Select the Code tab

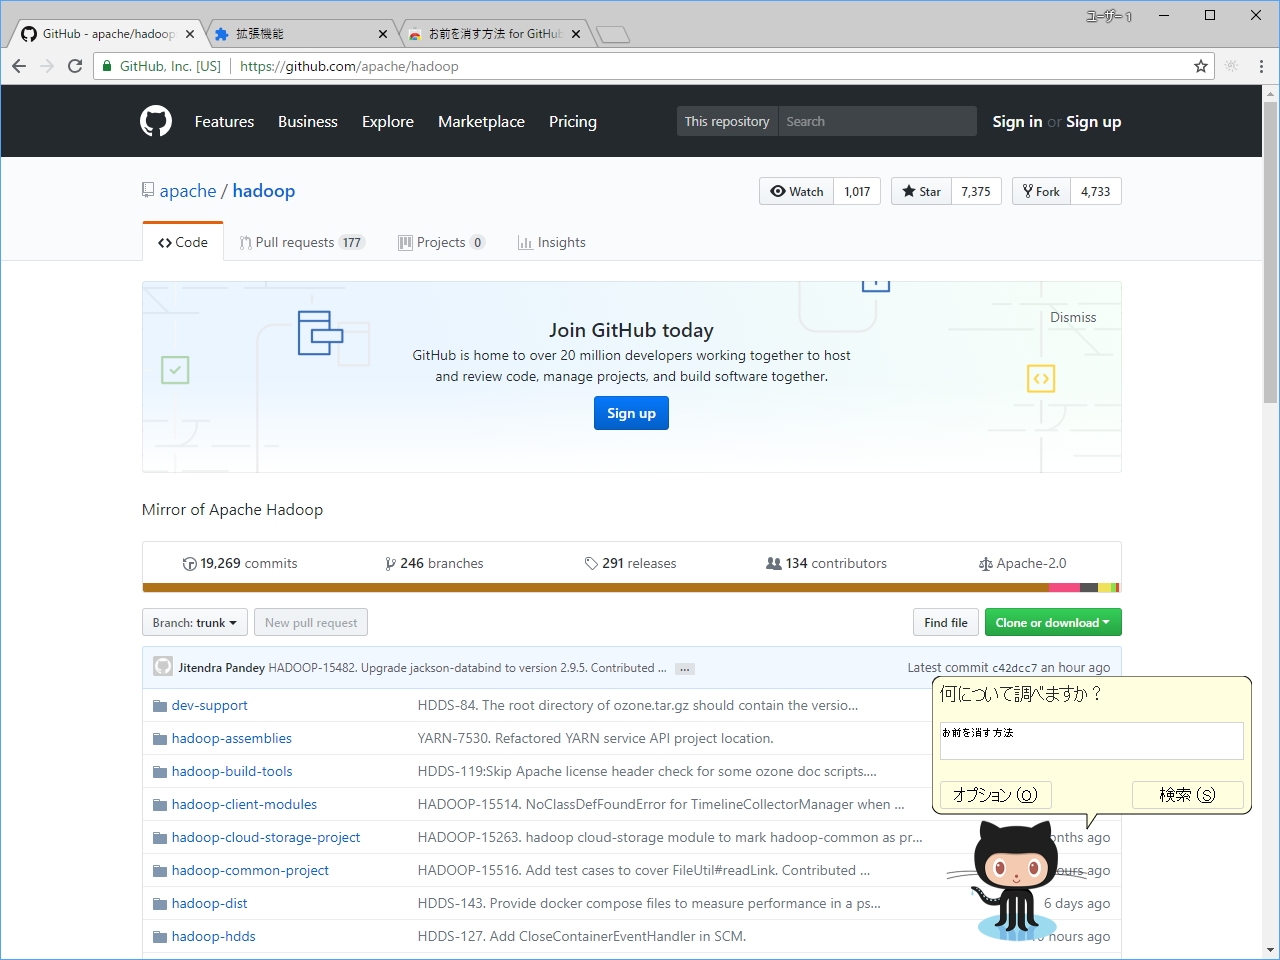(x=183, y=242)
